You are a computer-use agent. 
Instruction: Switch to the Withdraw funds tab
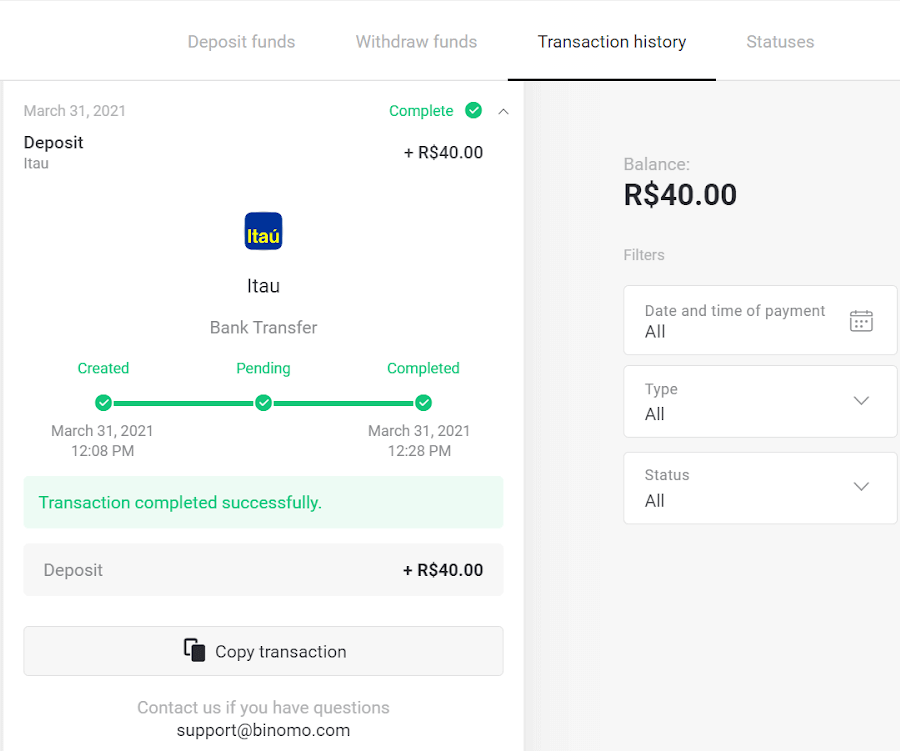click(416, 41)
